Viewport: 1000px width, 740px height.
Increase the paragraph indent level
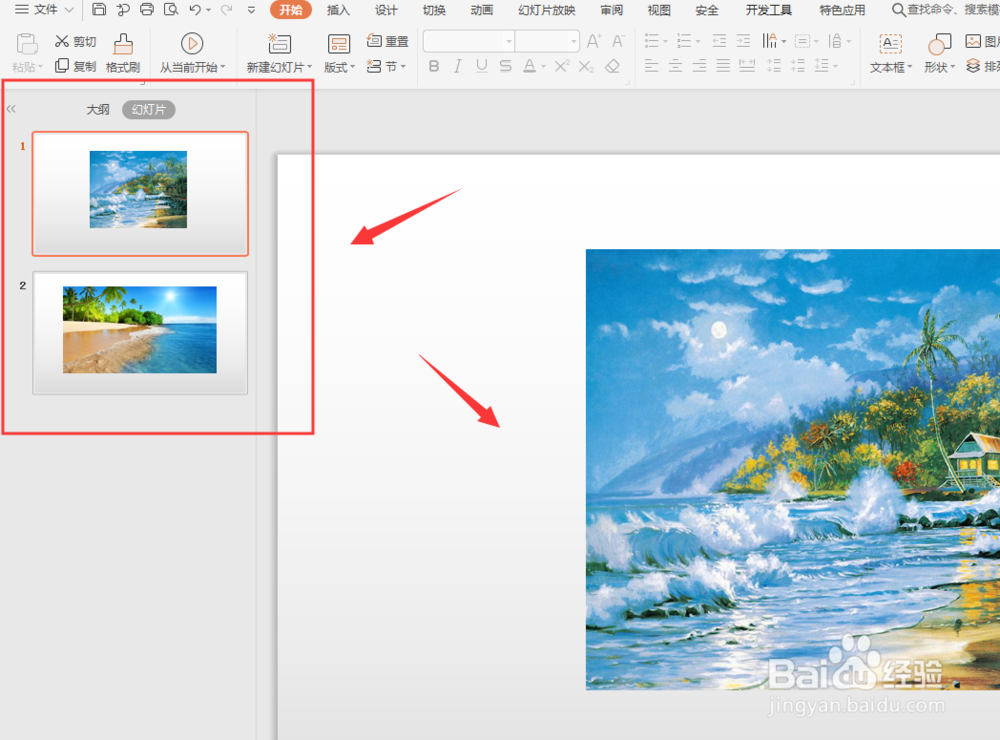(x=744, y=41)
